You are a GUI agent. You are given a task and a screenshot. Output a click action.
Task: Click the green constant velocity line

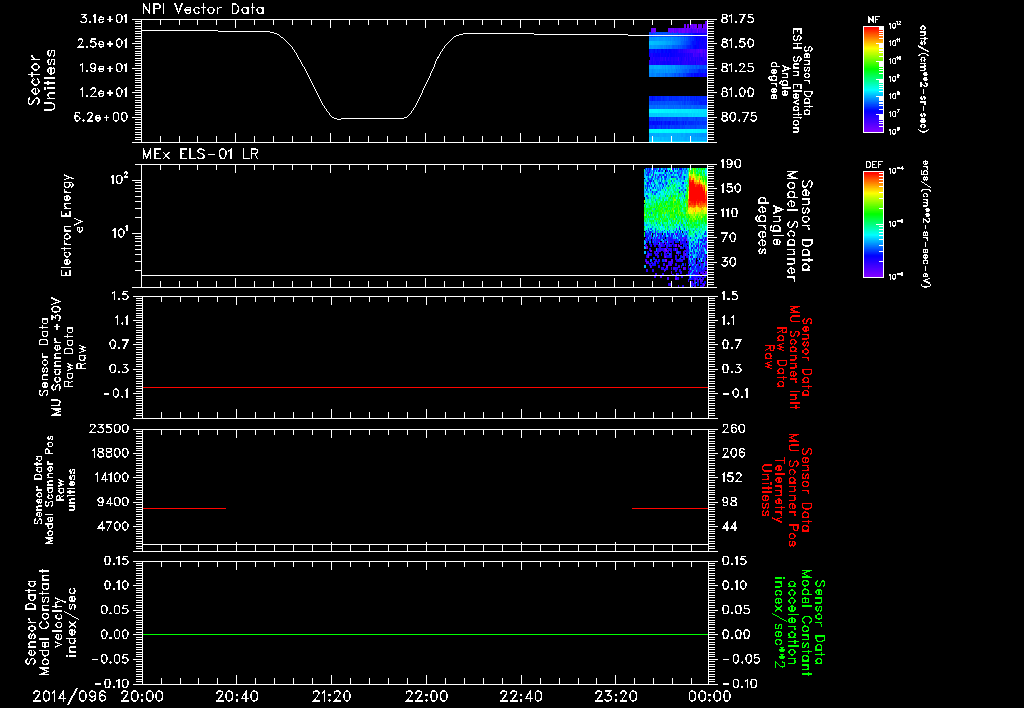click(x=424, y=634)
